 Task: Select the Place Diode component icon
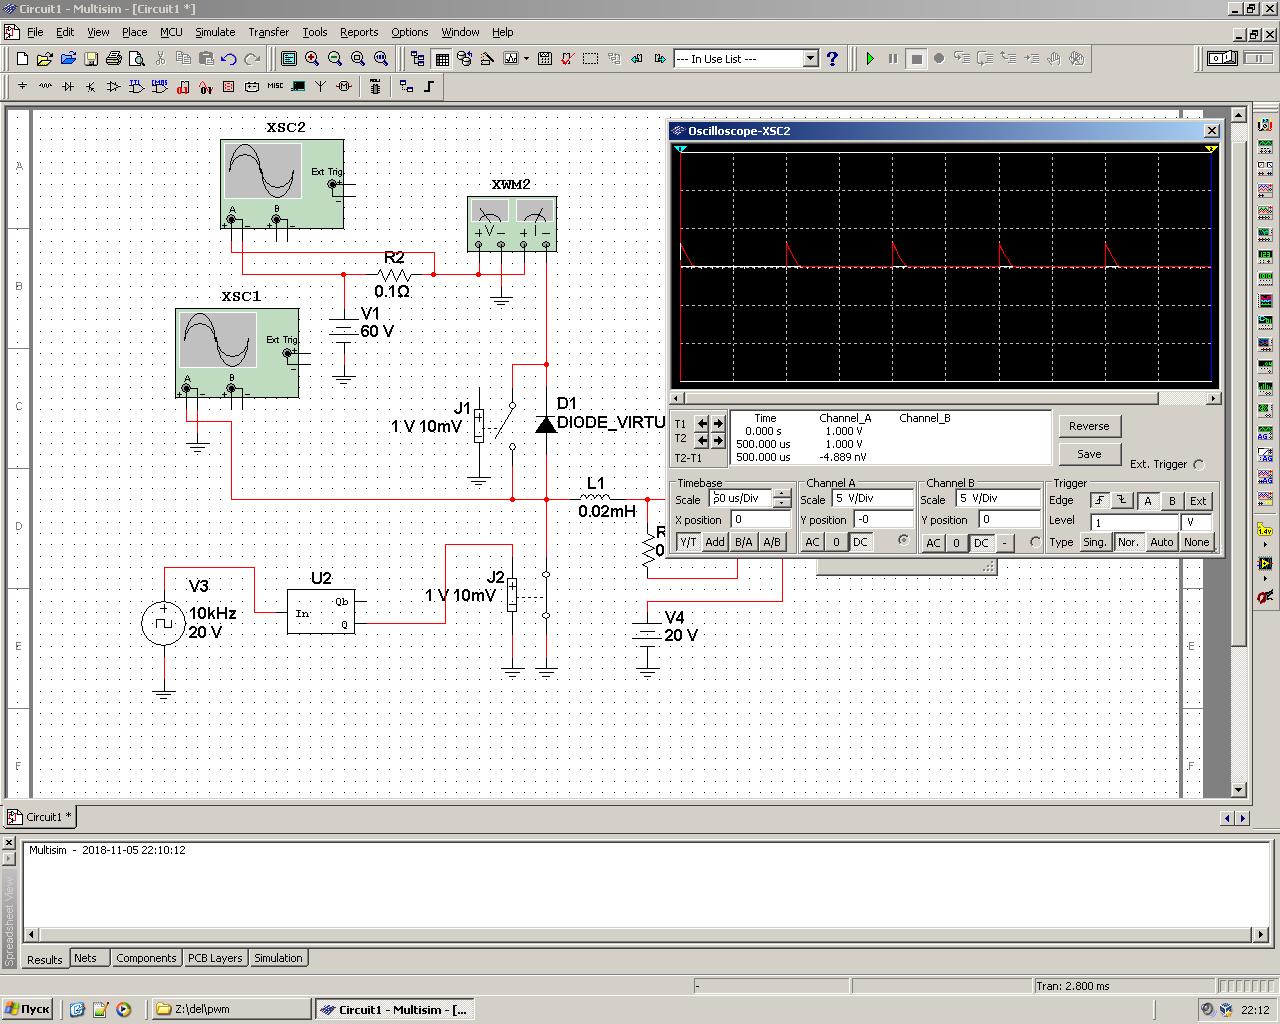pos(68,87)
